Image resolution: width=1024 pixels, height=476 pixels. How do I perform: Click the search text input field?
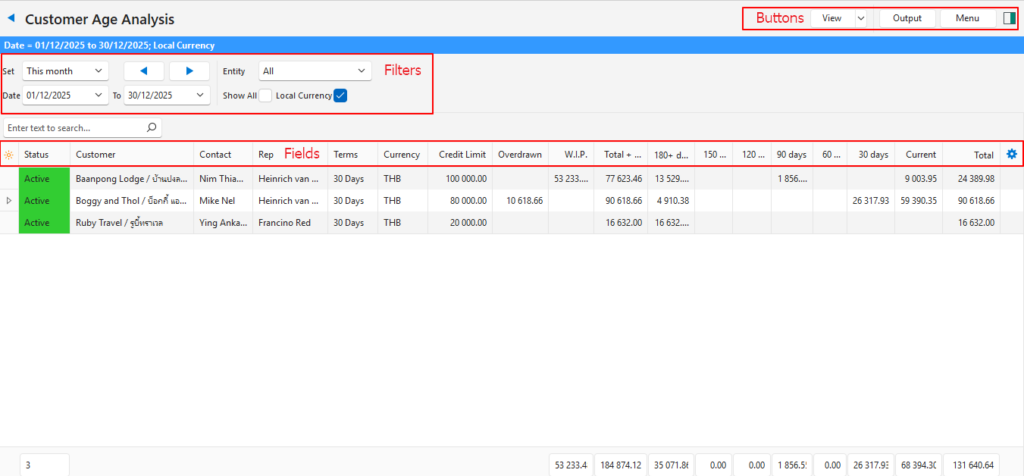pyautogui.click(x=72, y=128)
